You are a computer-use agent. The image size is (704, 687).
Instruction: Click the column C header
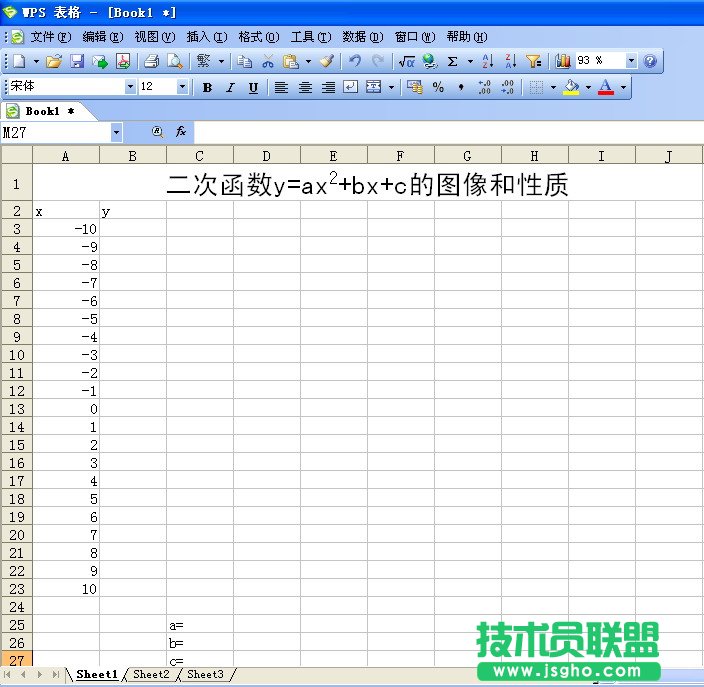point(200,155)
